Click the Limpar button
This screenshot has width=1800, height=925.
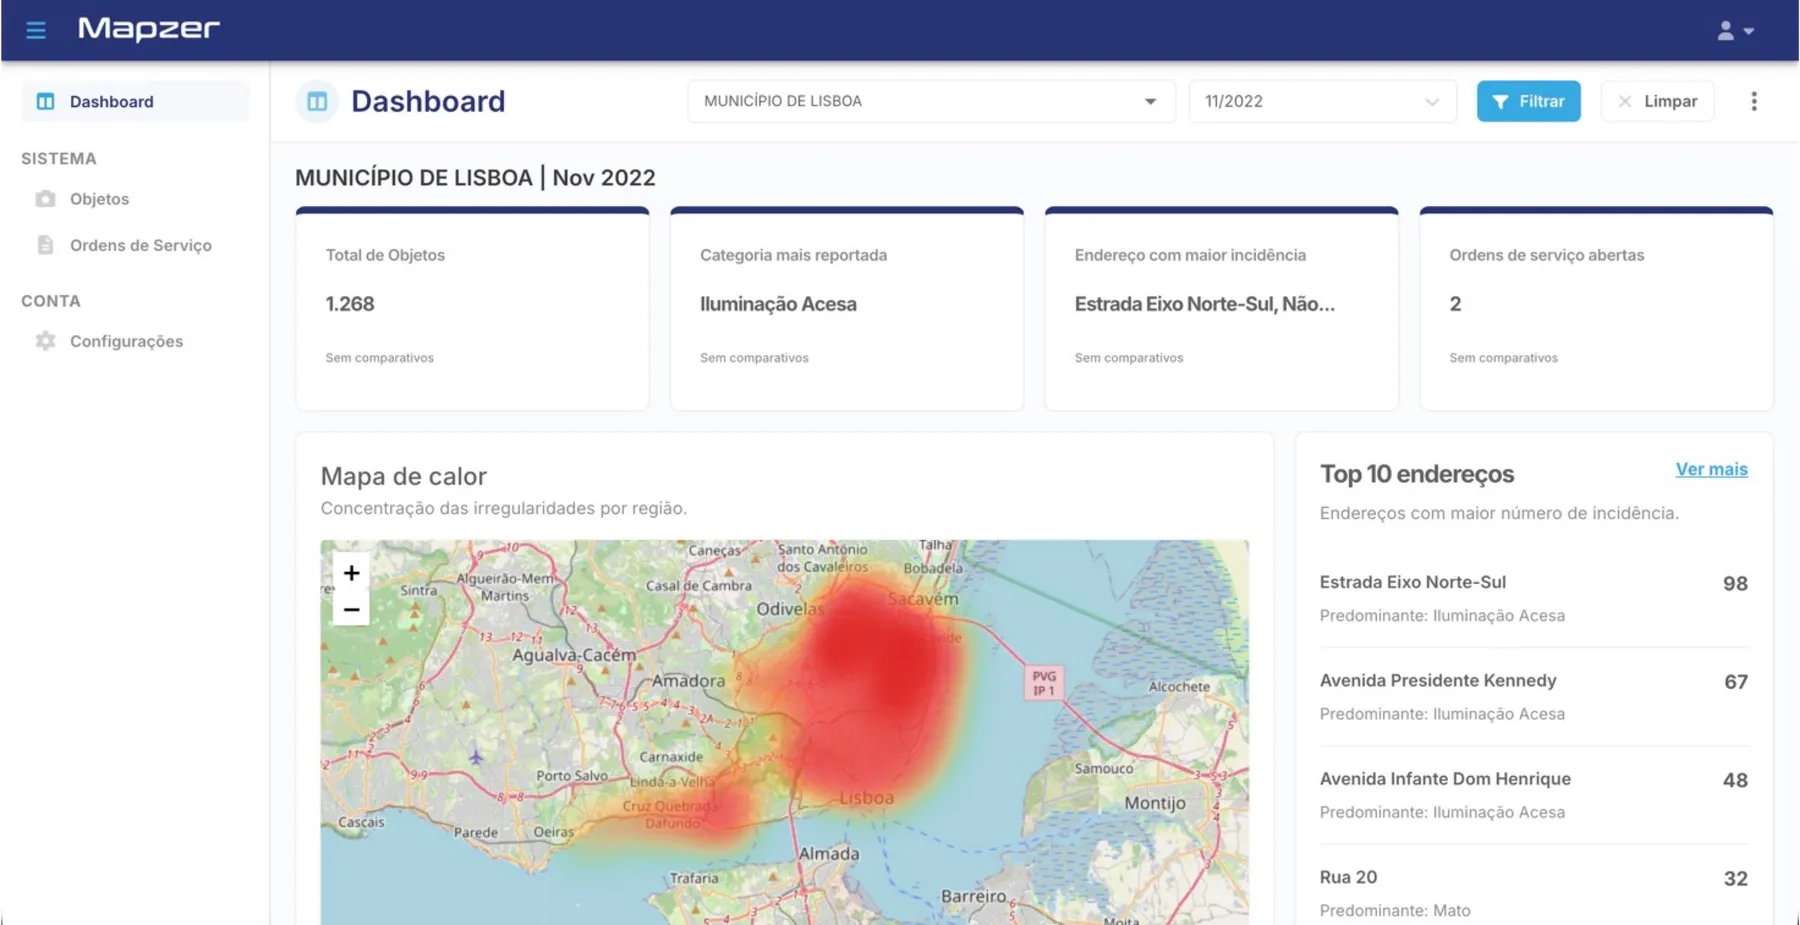(x=1657, y=101)
